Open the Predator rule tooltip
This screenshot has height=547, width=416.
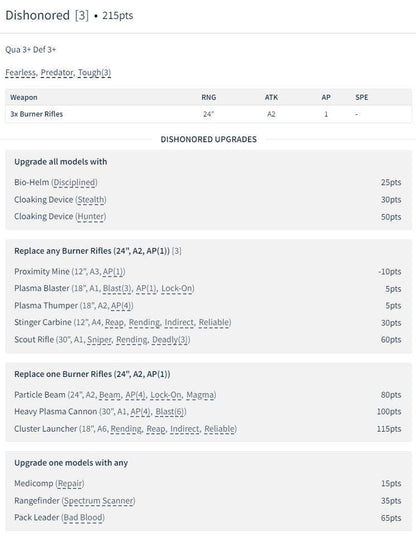tap(57, 73)
